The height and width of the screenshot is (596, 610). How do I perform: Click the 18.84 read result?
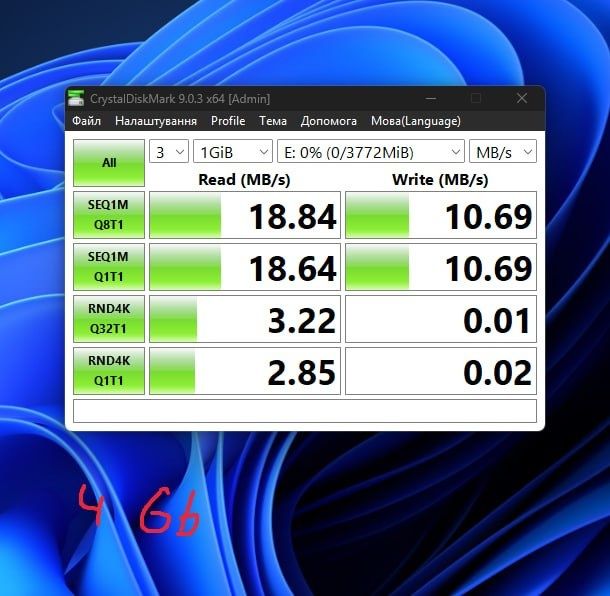point(245,215)
